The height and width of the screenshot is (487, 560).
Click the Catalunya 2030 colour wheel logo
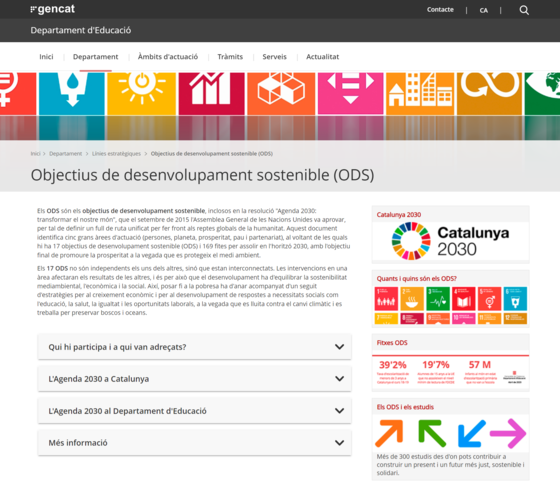click(x=411, y=241)
